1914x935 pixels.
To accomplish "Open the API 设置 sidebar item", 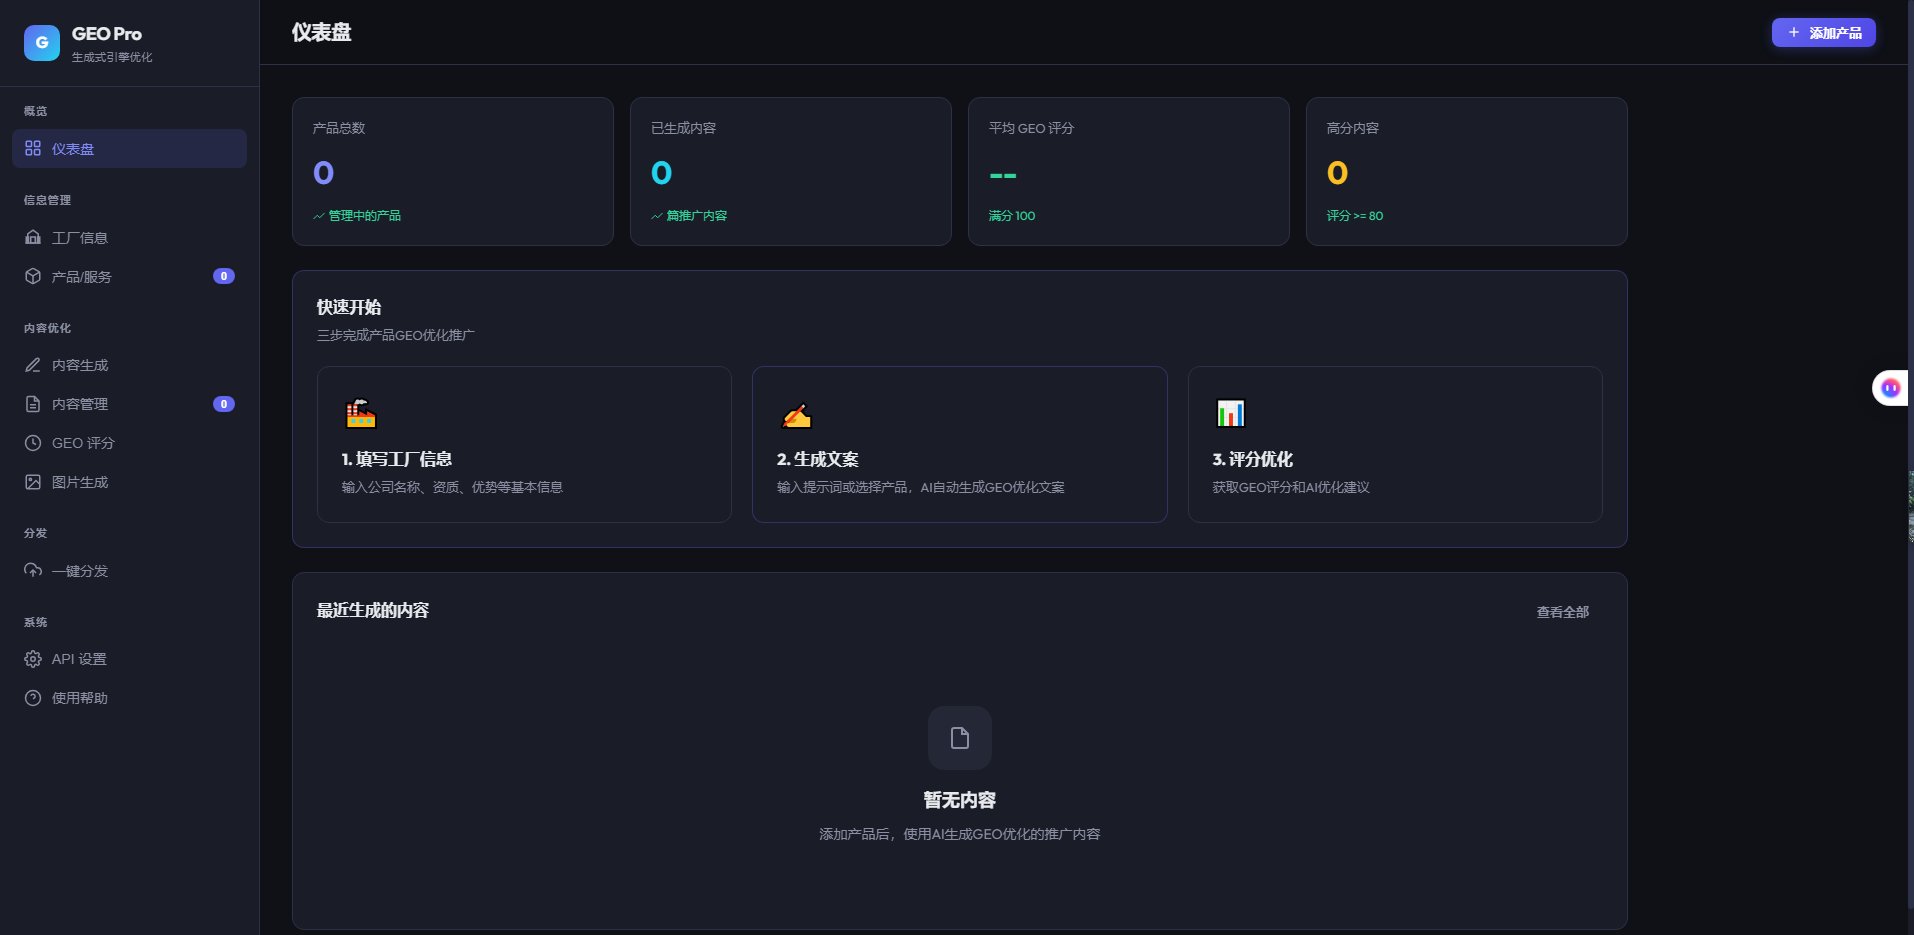I will pyautogui.click(x=129, y=659).
